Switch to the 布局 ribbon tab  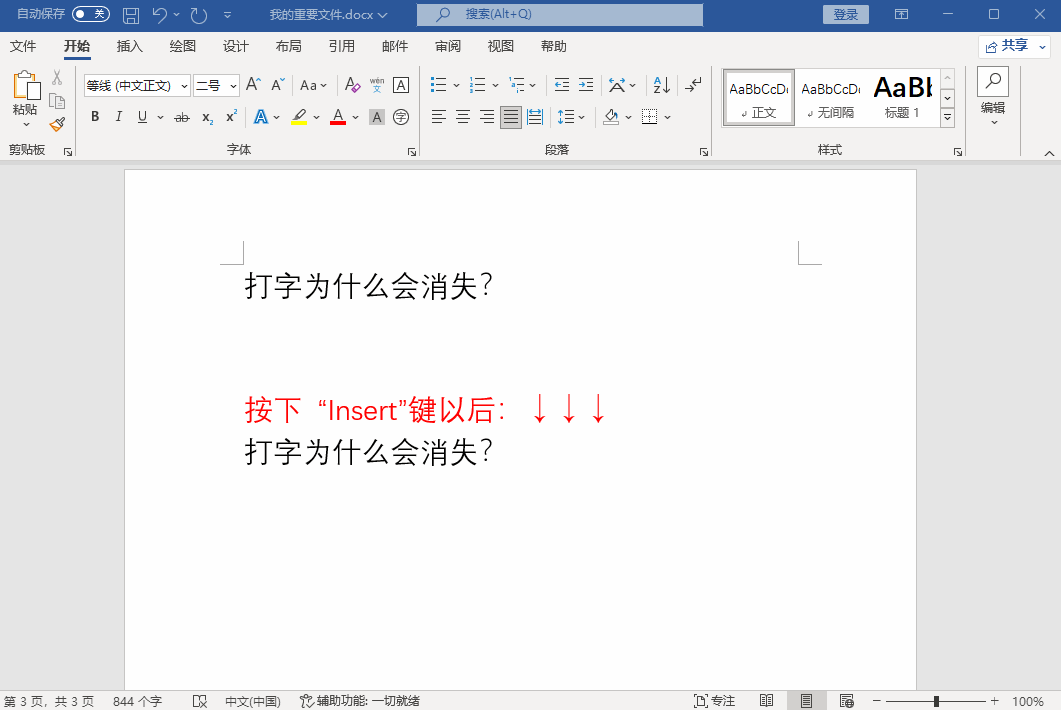(288, 46)
